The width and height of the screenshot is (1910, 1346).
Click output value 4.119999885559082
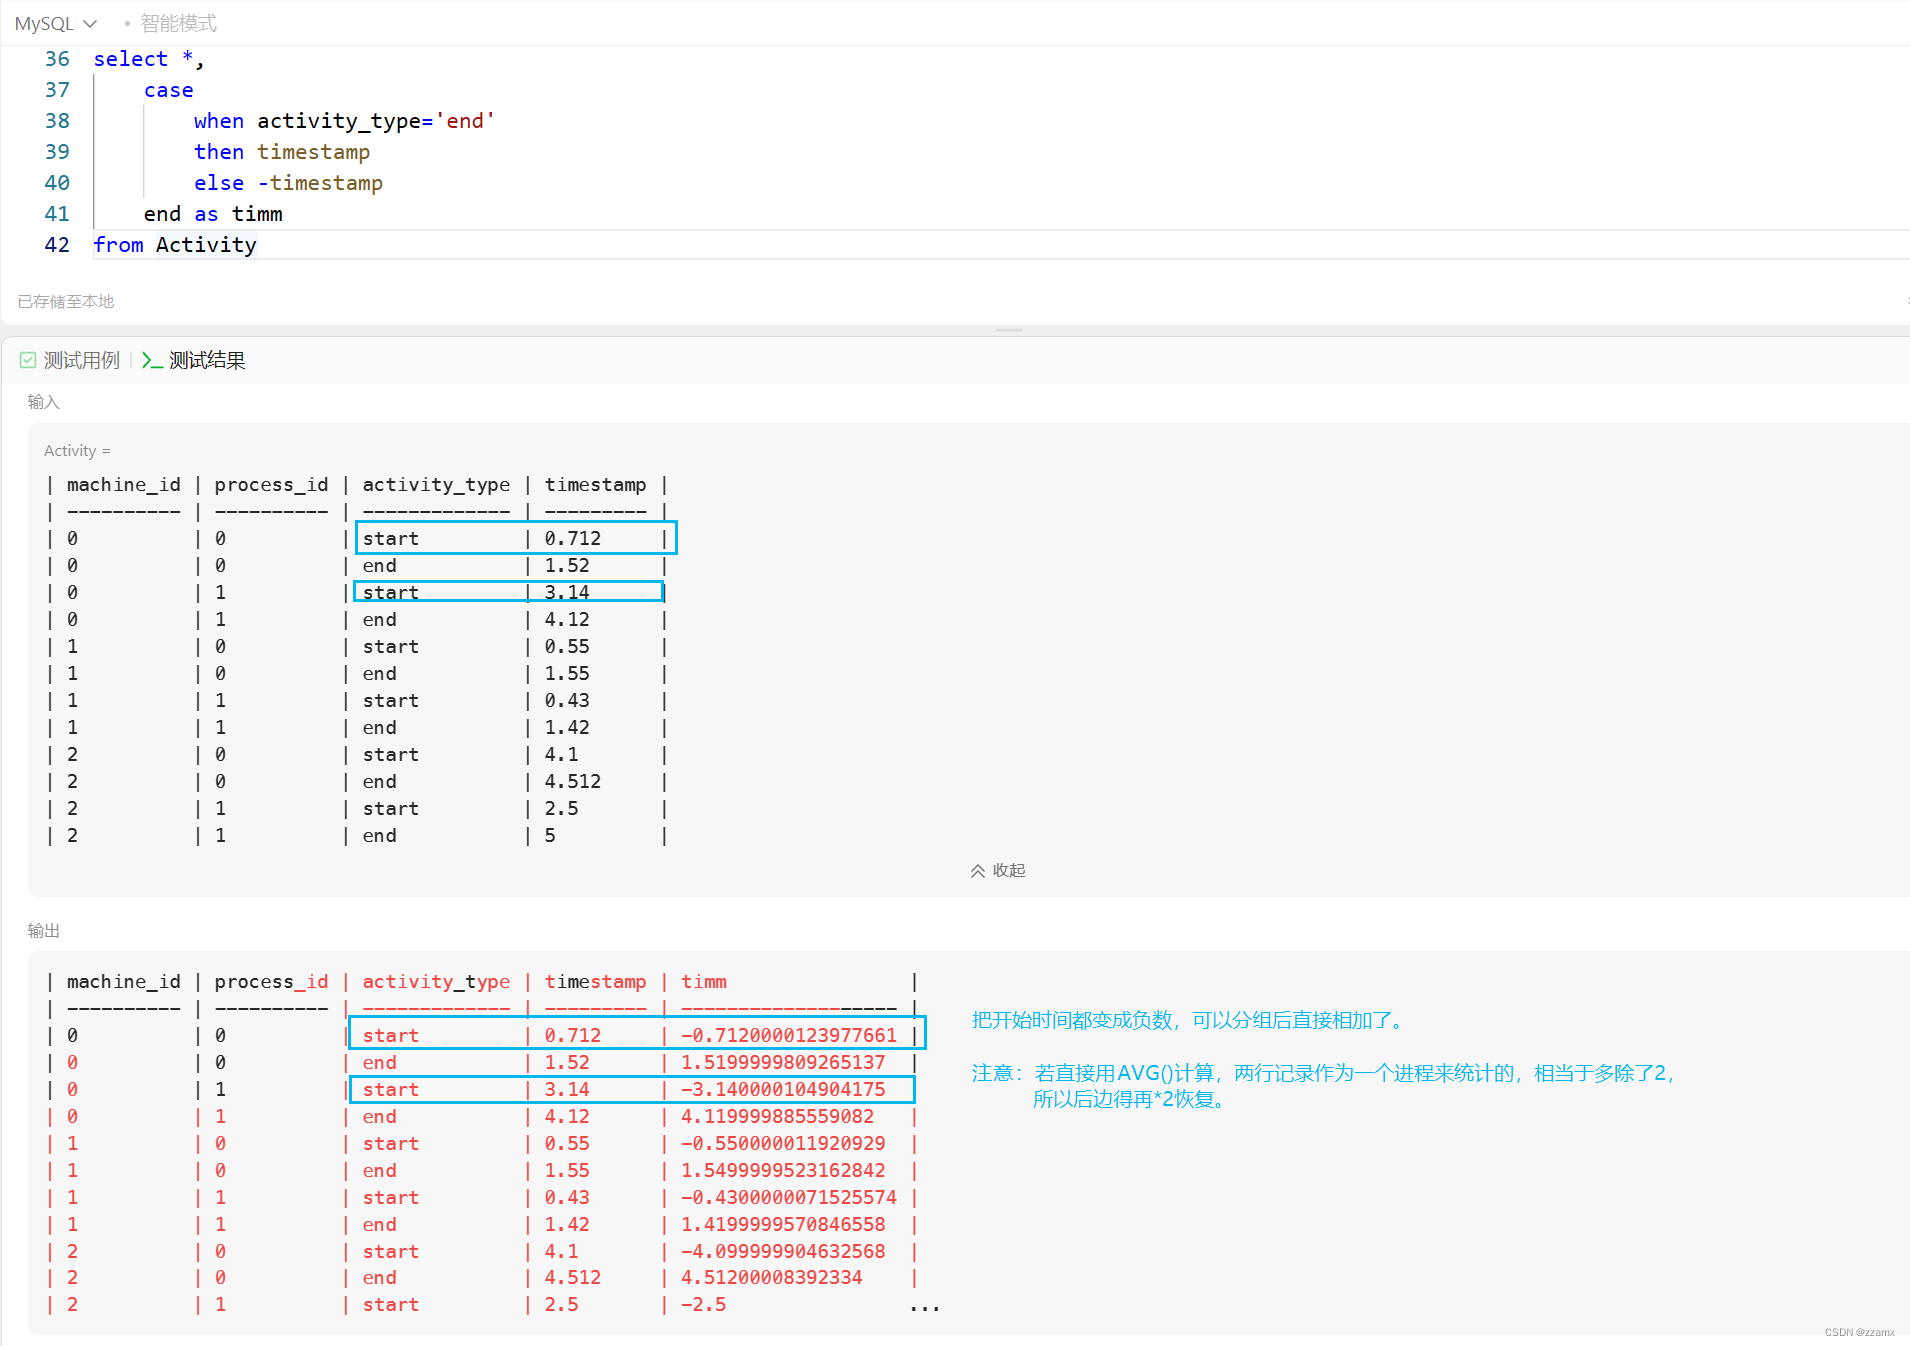[x=778, y=1117]
